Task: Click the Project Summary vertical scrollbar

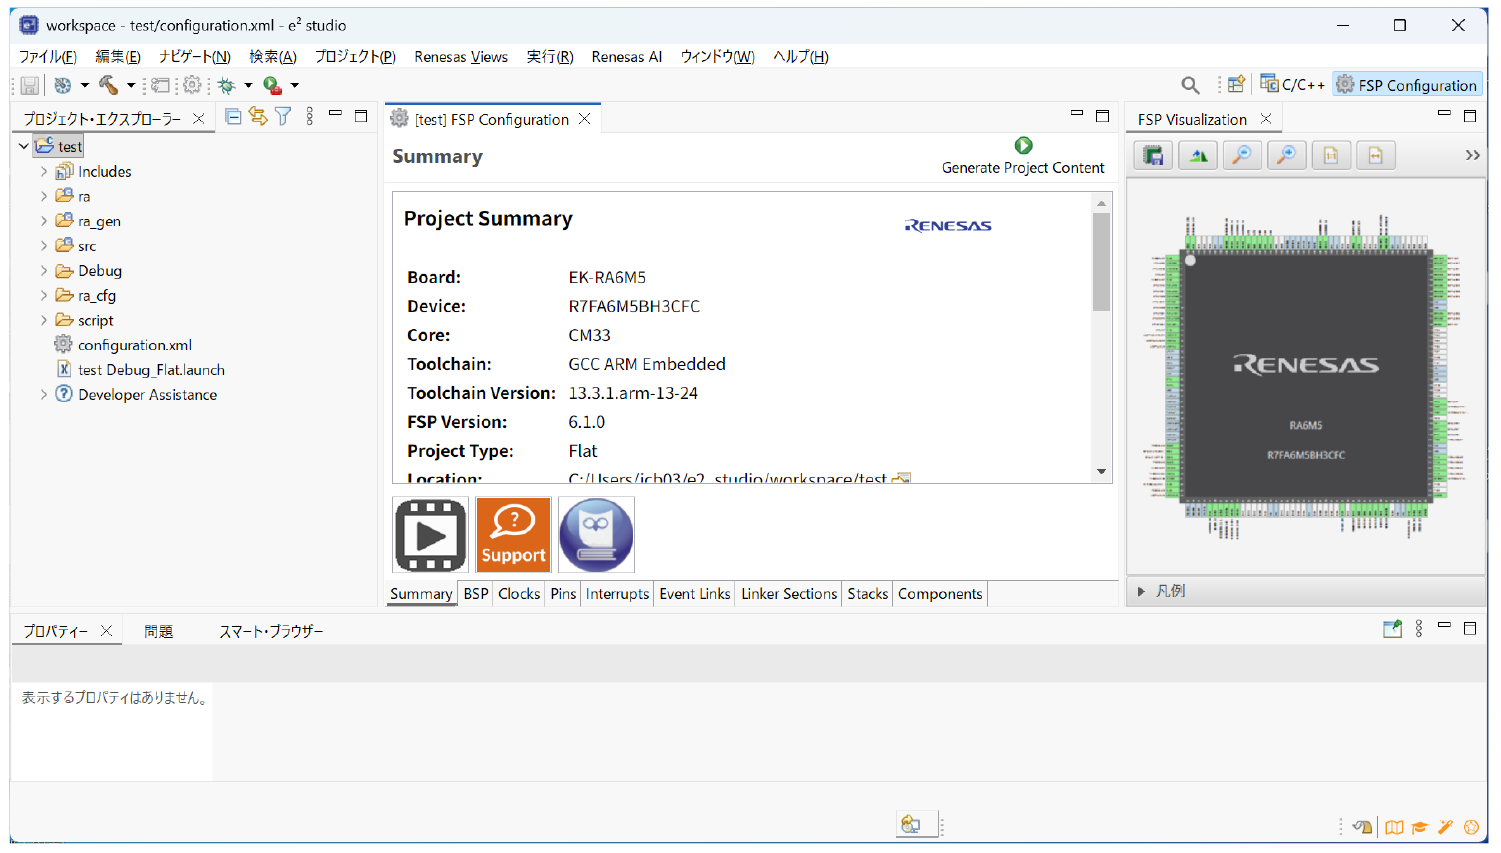Action: click(x=1101, y=262)
